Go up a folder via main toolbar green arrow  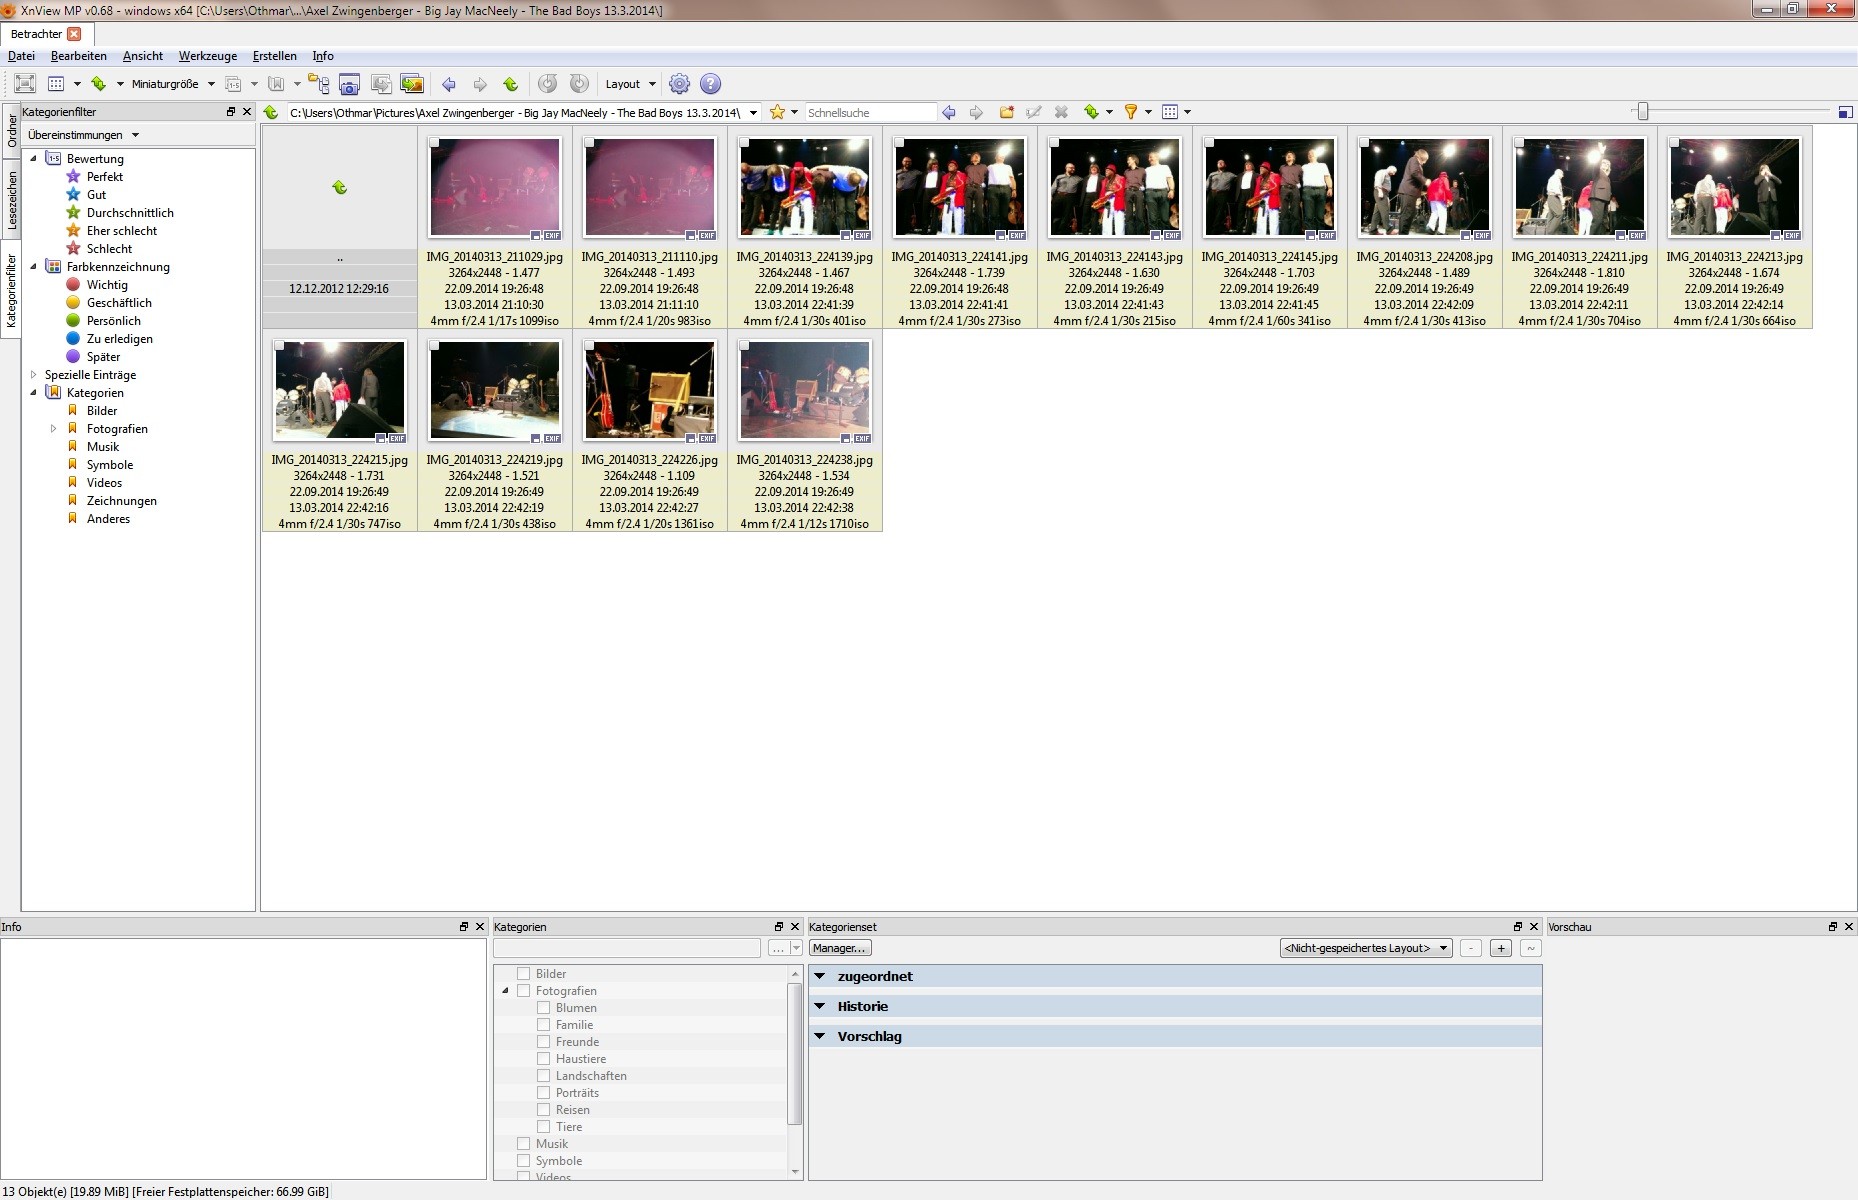point(511,84)
